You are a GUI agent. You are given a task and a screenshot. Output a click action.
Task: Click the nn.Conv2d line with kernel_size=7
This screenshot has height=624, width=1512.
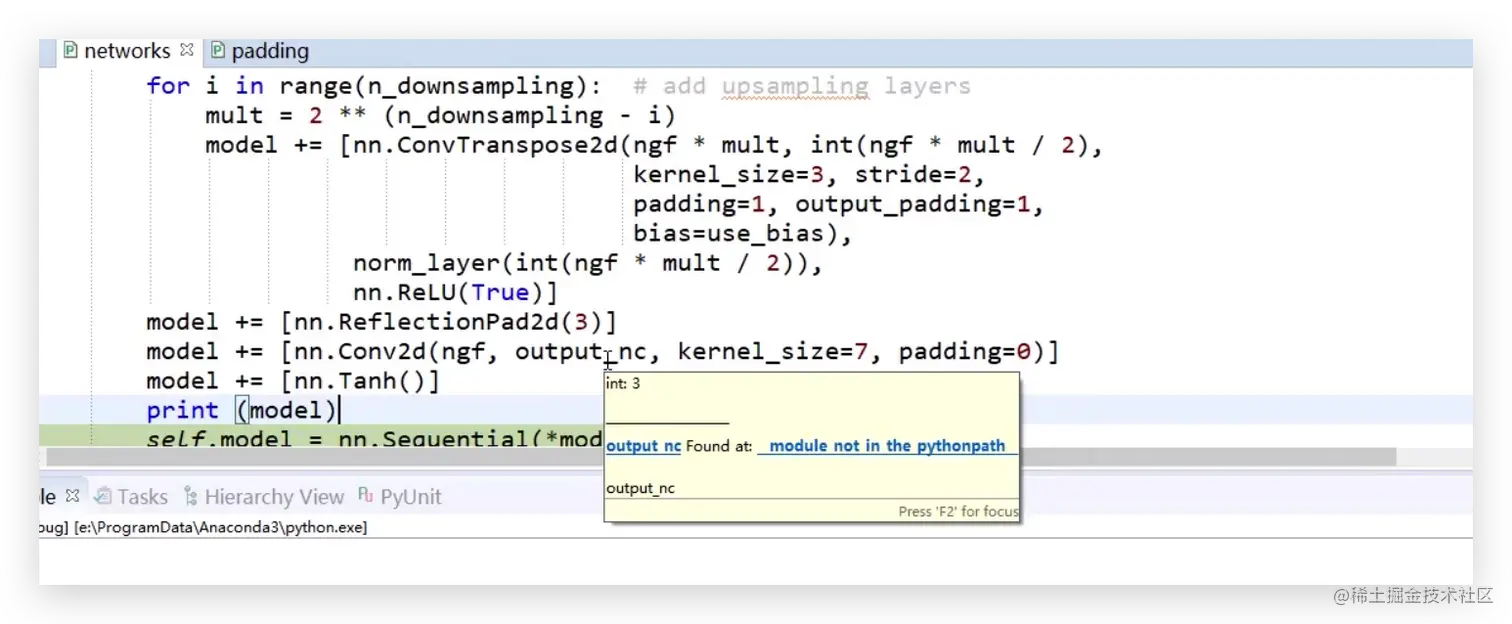pyautogui.click(x=602, y=352)
